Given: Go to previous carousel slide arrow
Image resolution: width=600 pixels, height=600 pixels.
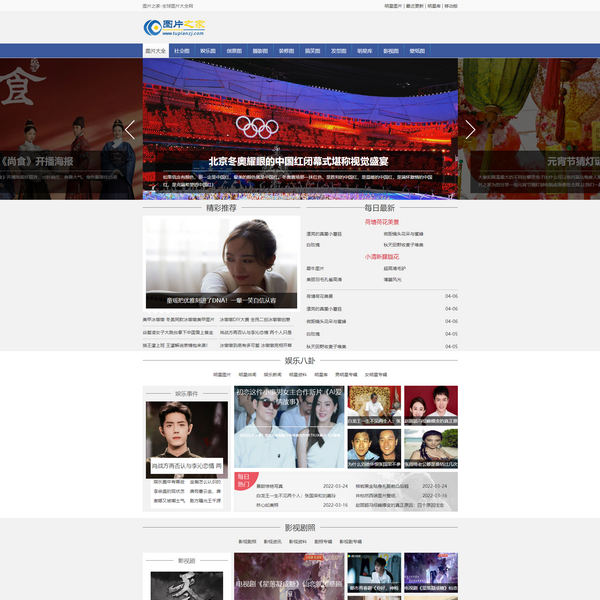Looking at the screenshot, I should (130, 129).
